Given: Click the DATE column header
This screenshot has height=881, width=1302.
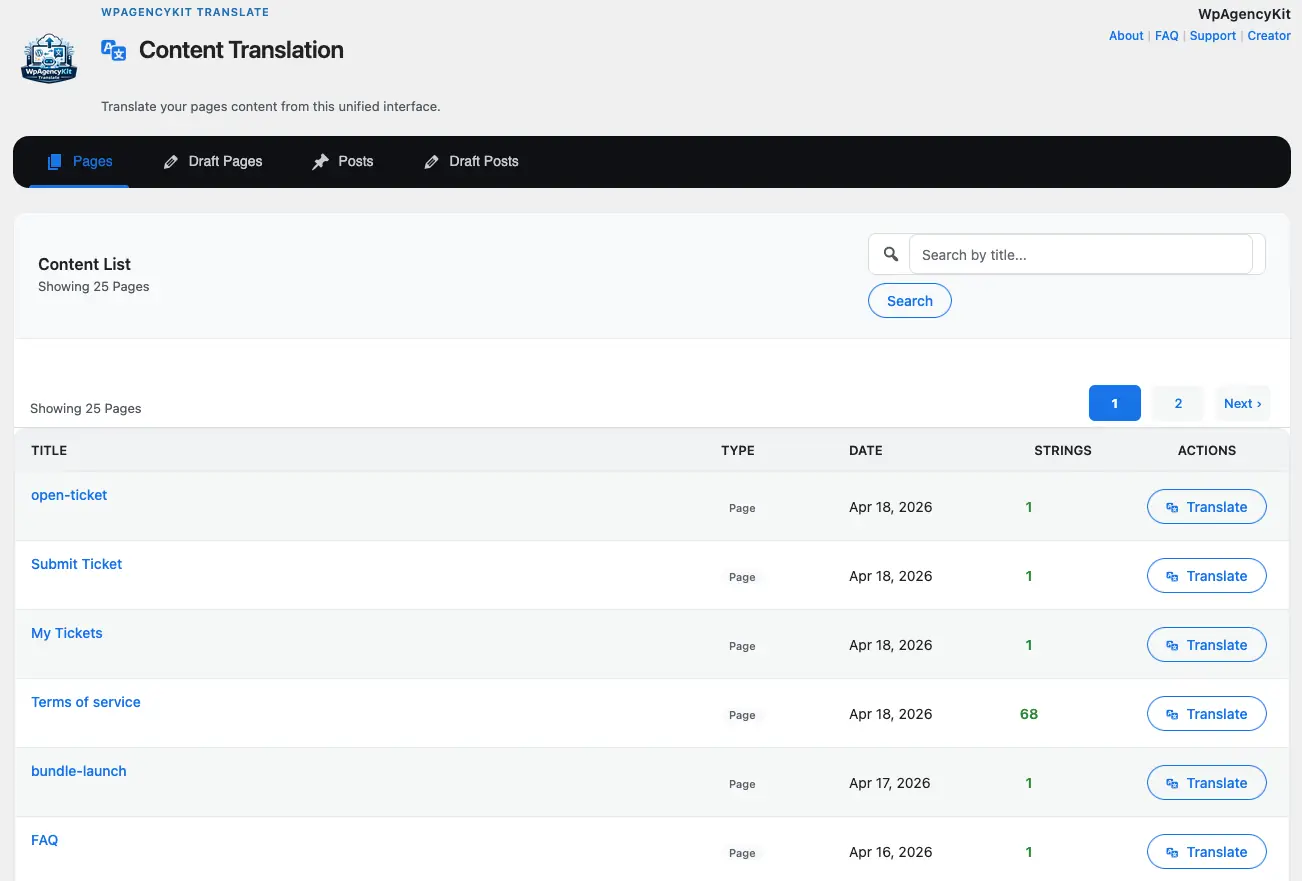Looking at the screenshot, I should click(866, 451).
